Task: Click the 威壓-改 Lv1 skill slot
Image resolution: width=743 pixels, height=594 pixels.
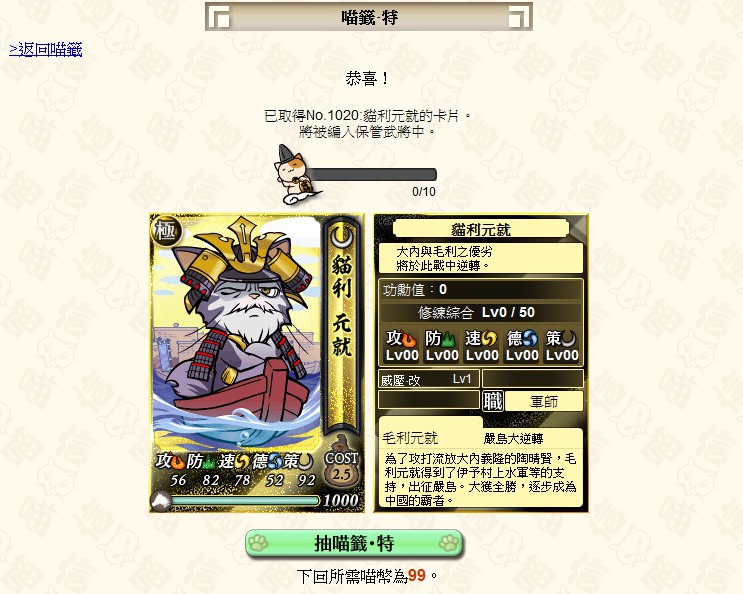Action: pyautogui.click(x=429, y=379)
